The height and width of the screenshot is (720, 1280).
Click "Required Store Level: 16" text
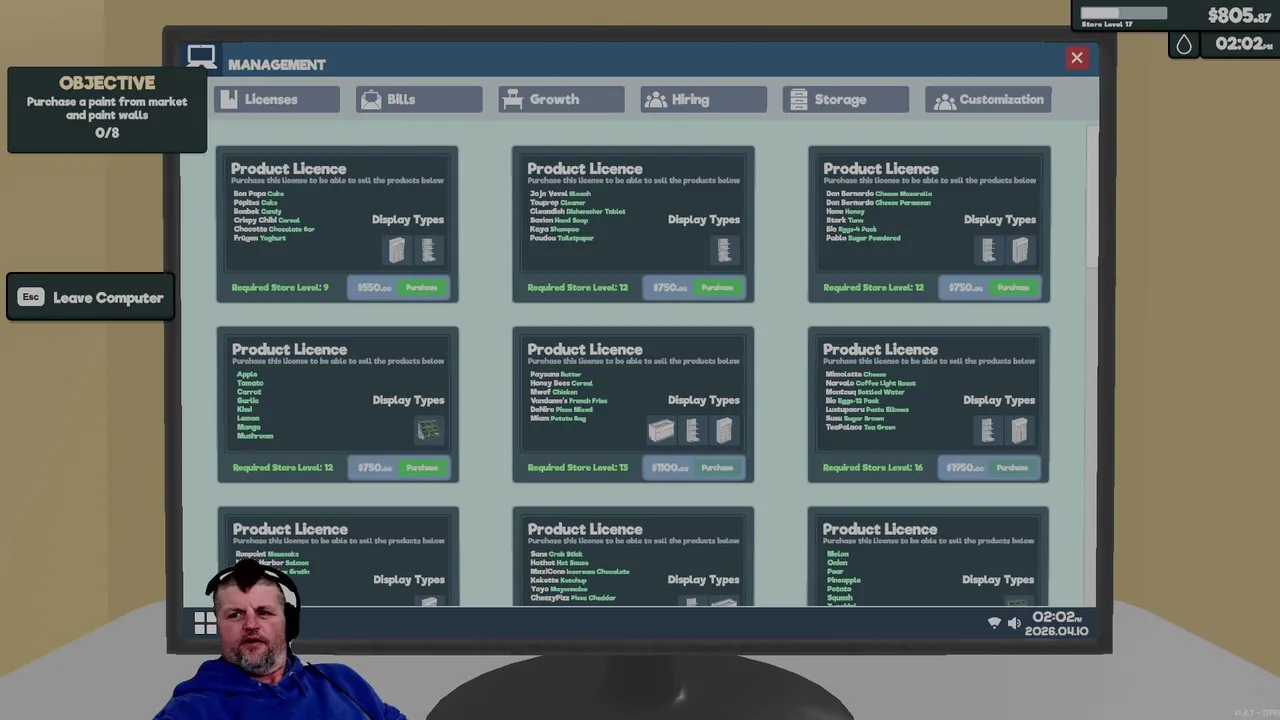tap(872, 467)
